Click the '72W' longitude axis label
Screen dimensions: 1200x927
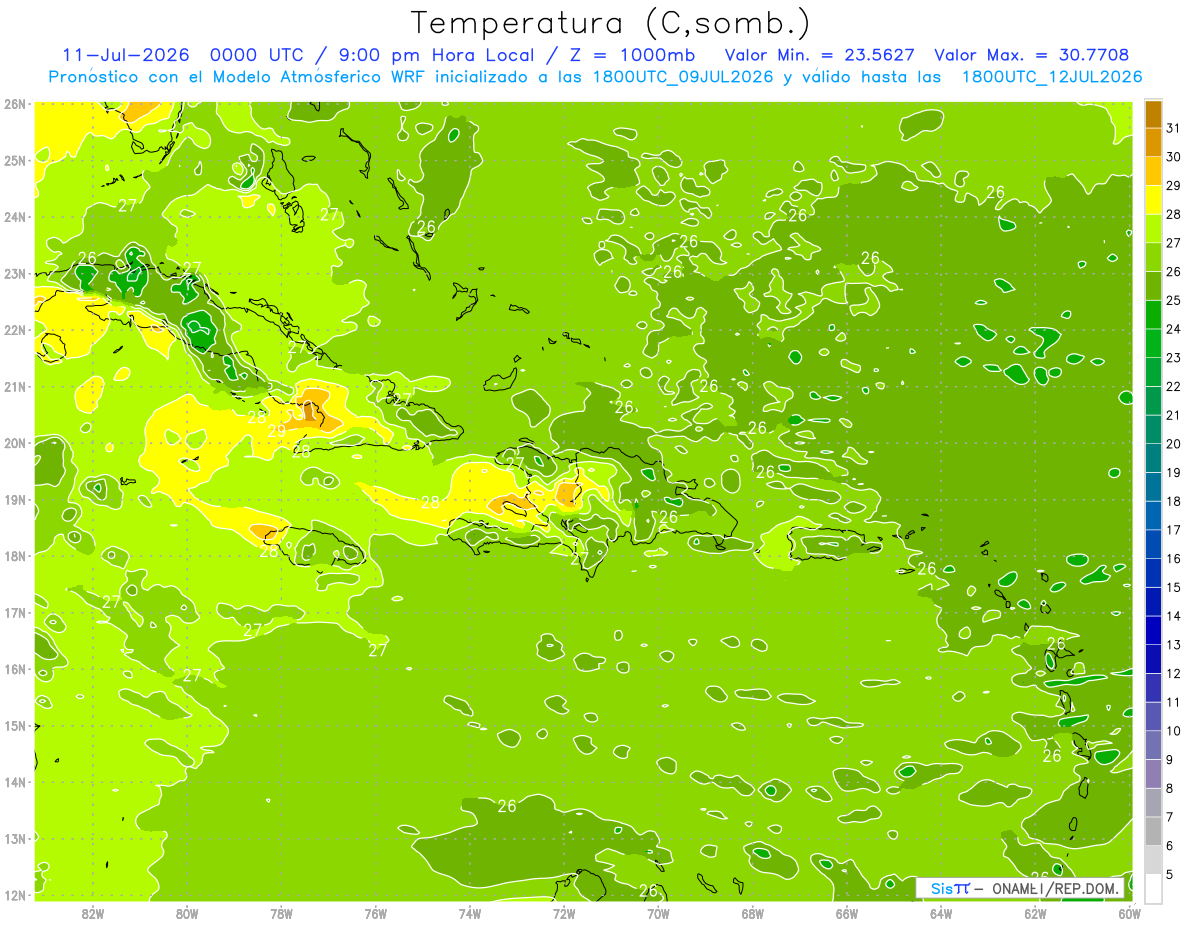564,913
